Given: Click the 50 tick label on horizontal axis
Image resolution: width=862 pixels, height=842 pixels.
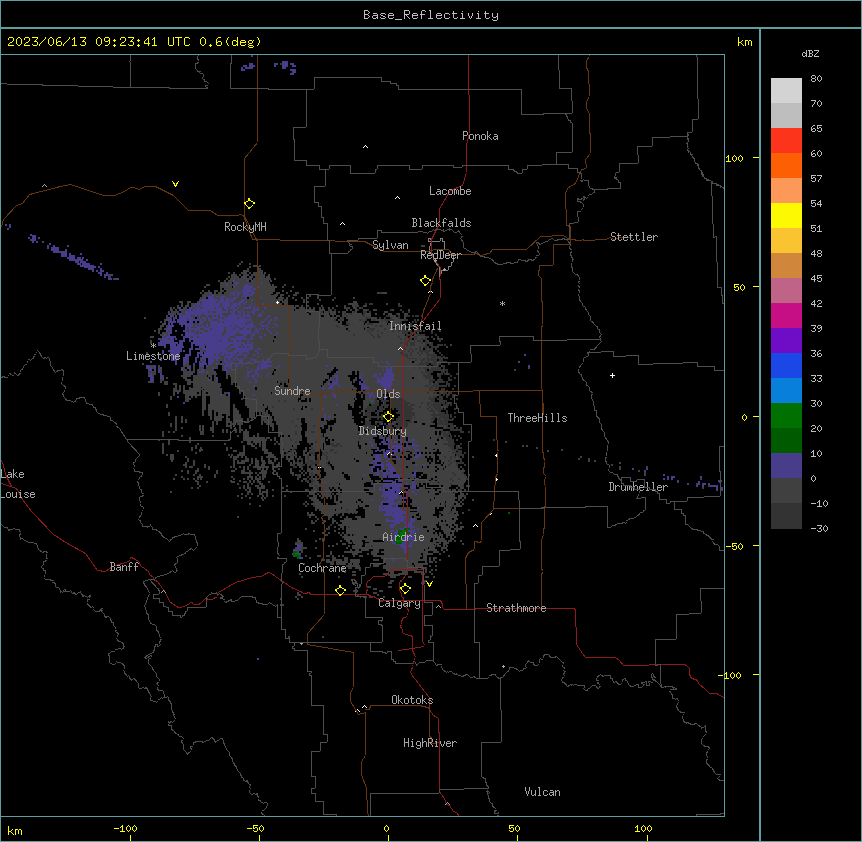Looking at the screenshot, I should coord(514,828).
